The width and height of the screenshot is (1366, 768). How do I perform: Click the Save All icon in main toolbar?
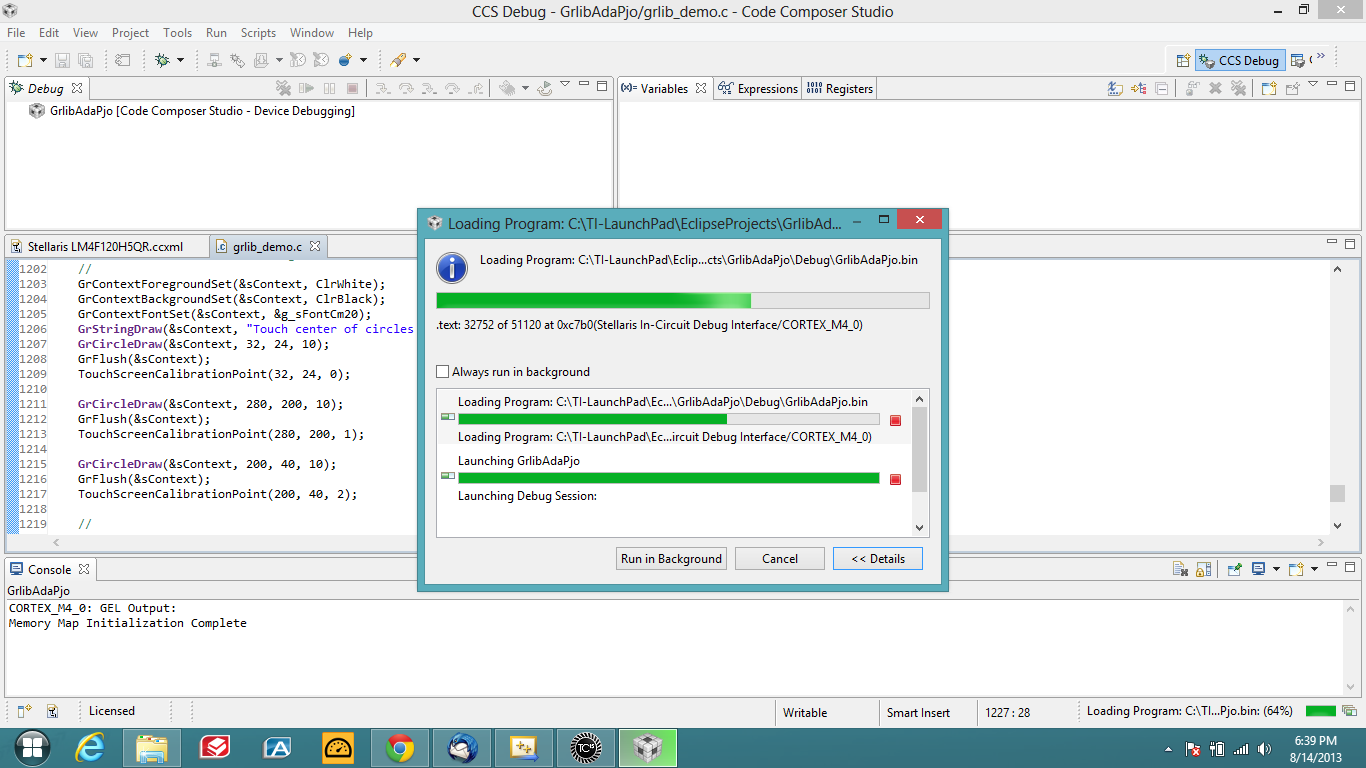[85, 60]
